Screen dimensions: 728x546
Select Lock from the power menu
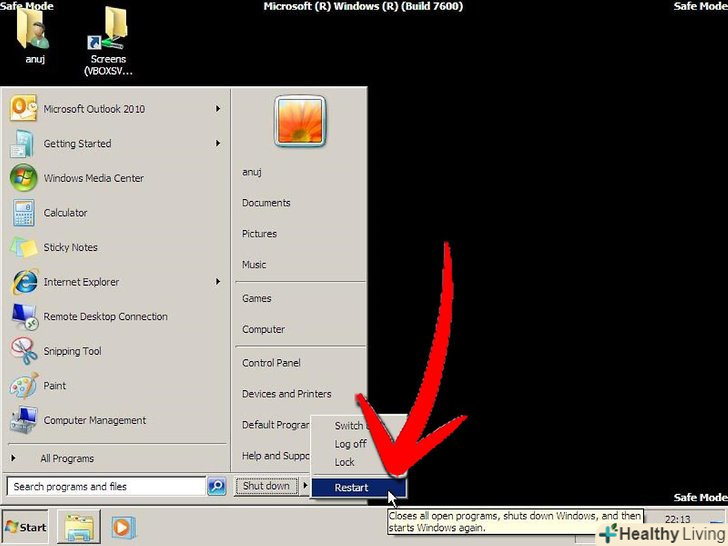(x=344, y=462)
